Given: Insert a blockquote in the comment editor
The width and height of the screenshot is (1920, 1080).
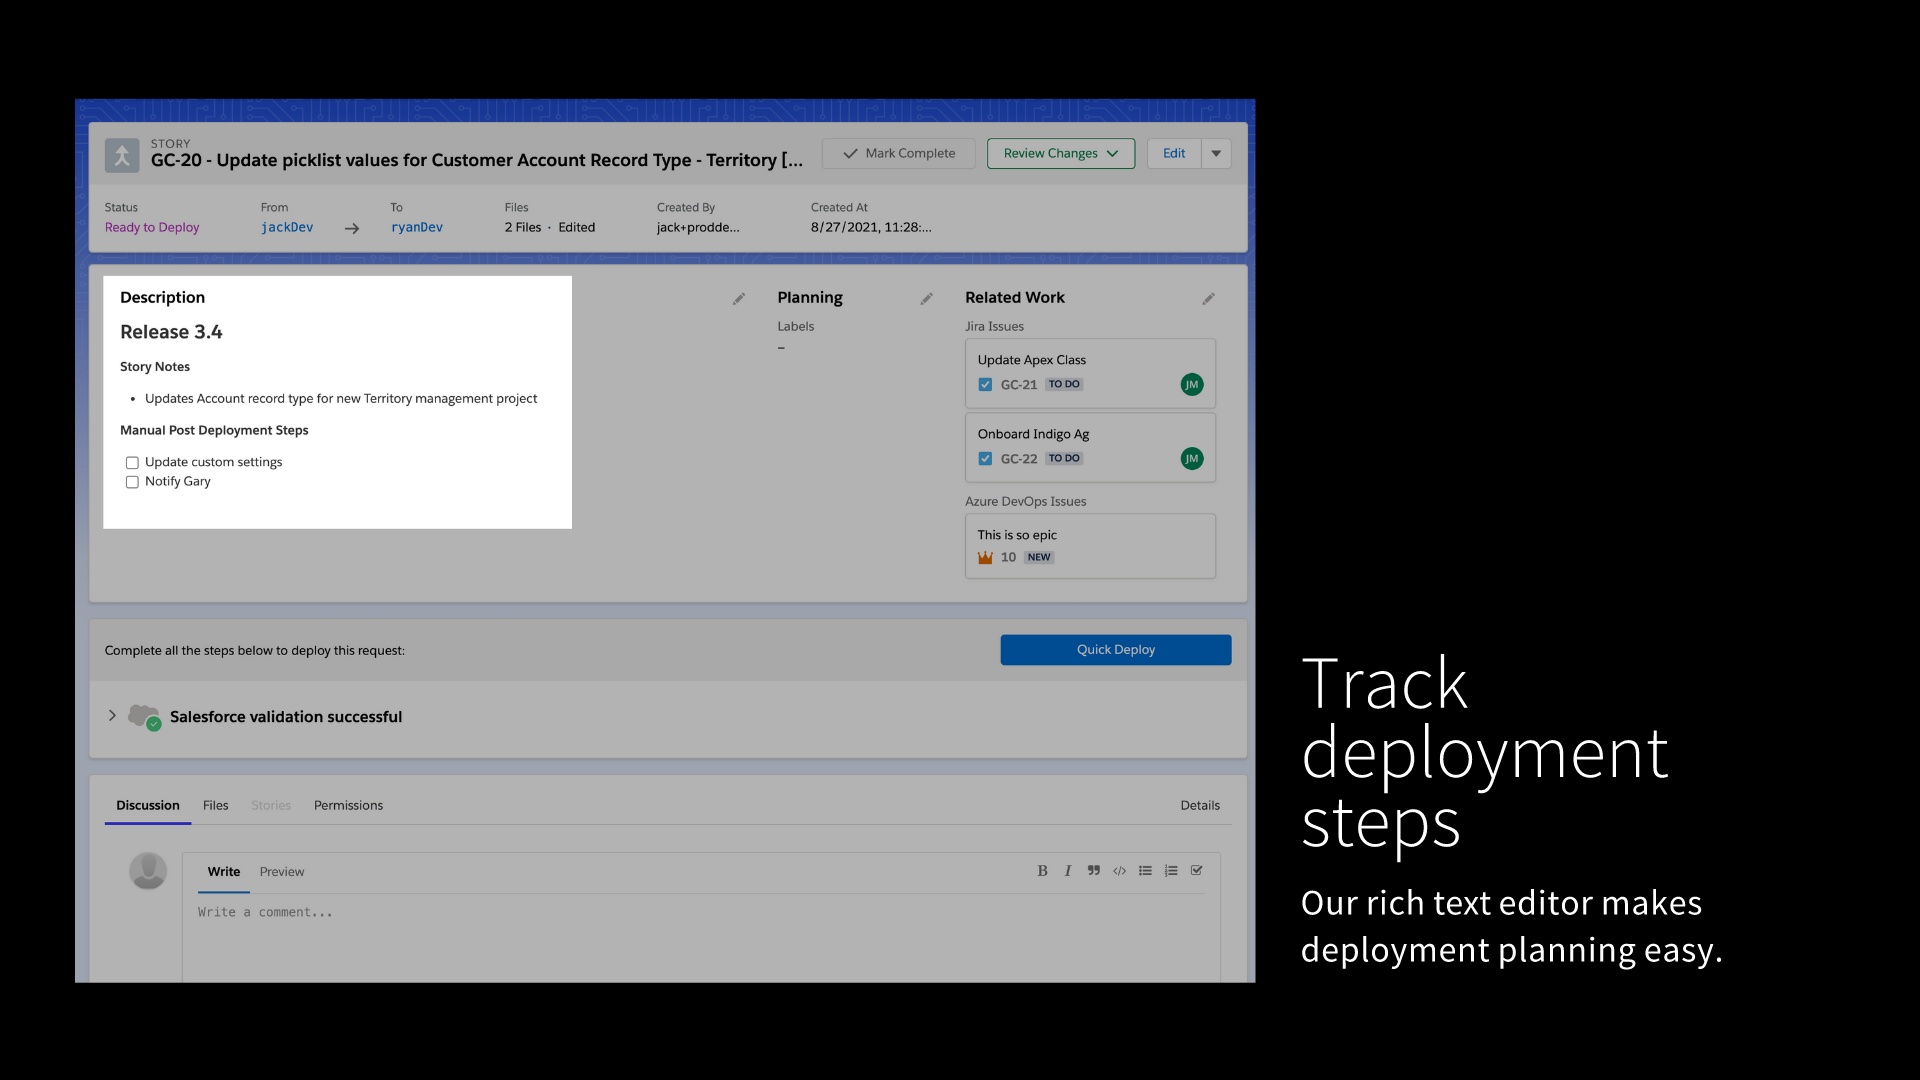Looking at the screenshot, I should coord(1093,871).
